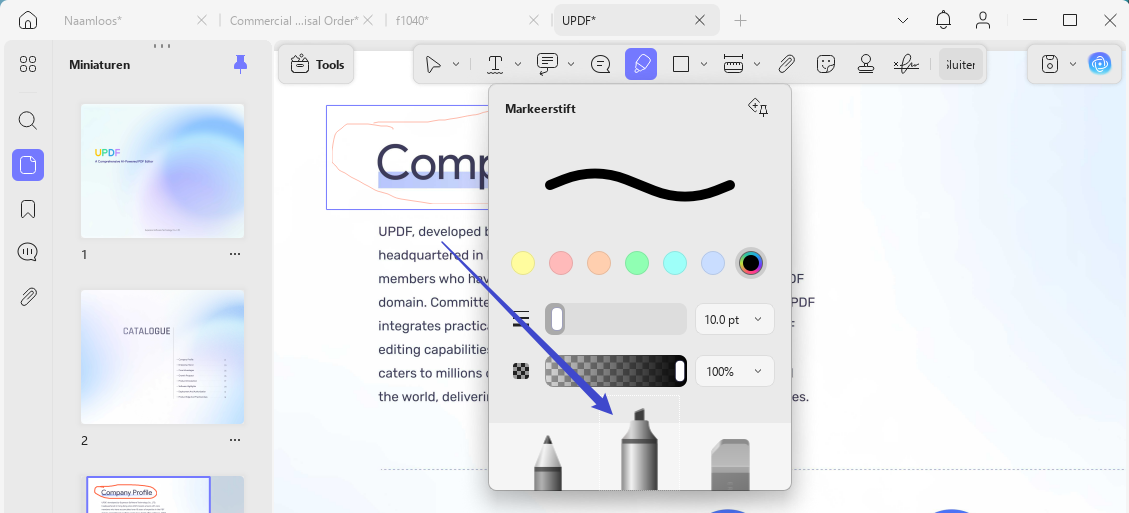
Task: Select the cursor select tool
Action: (433, 64)
